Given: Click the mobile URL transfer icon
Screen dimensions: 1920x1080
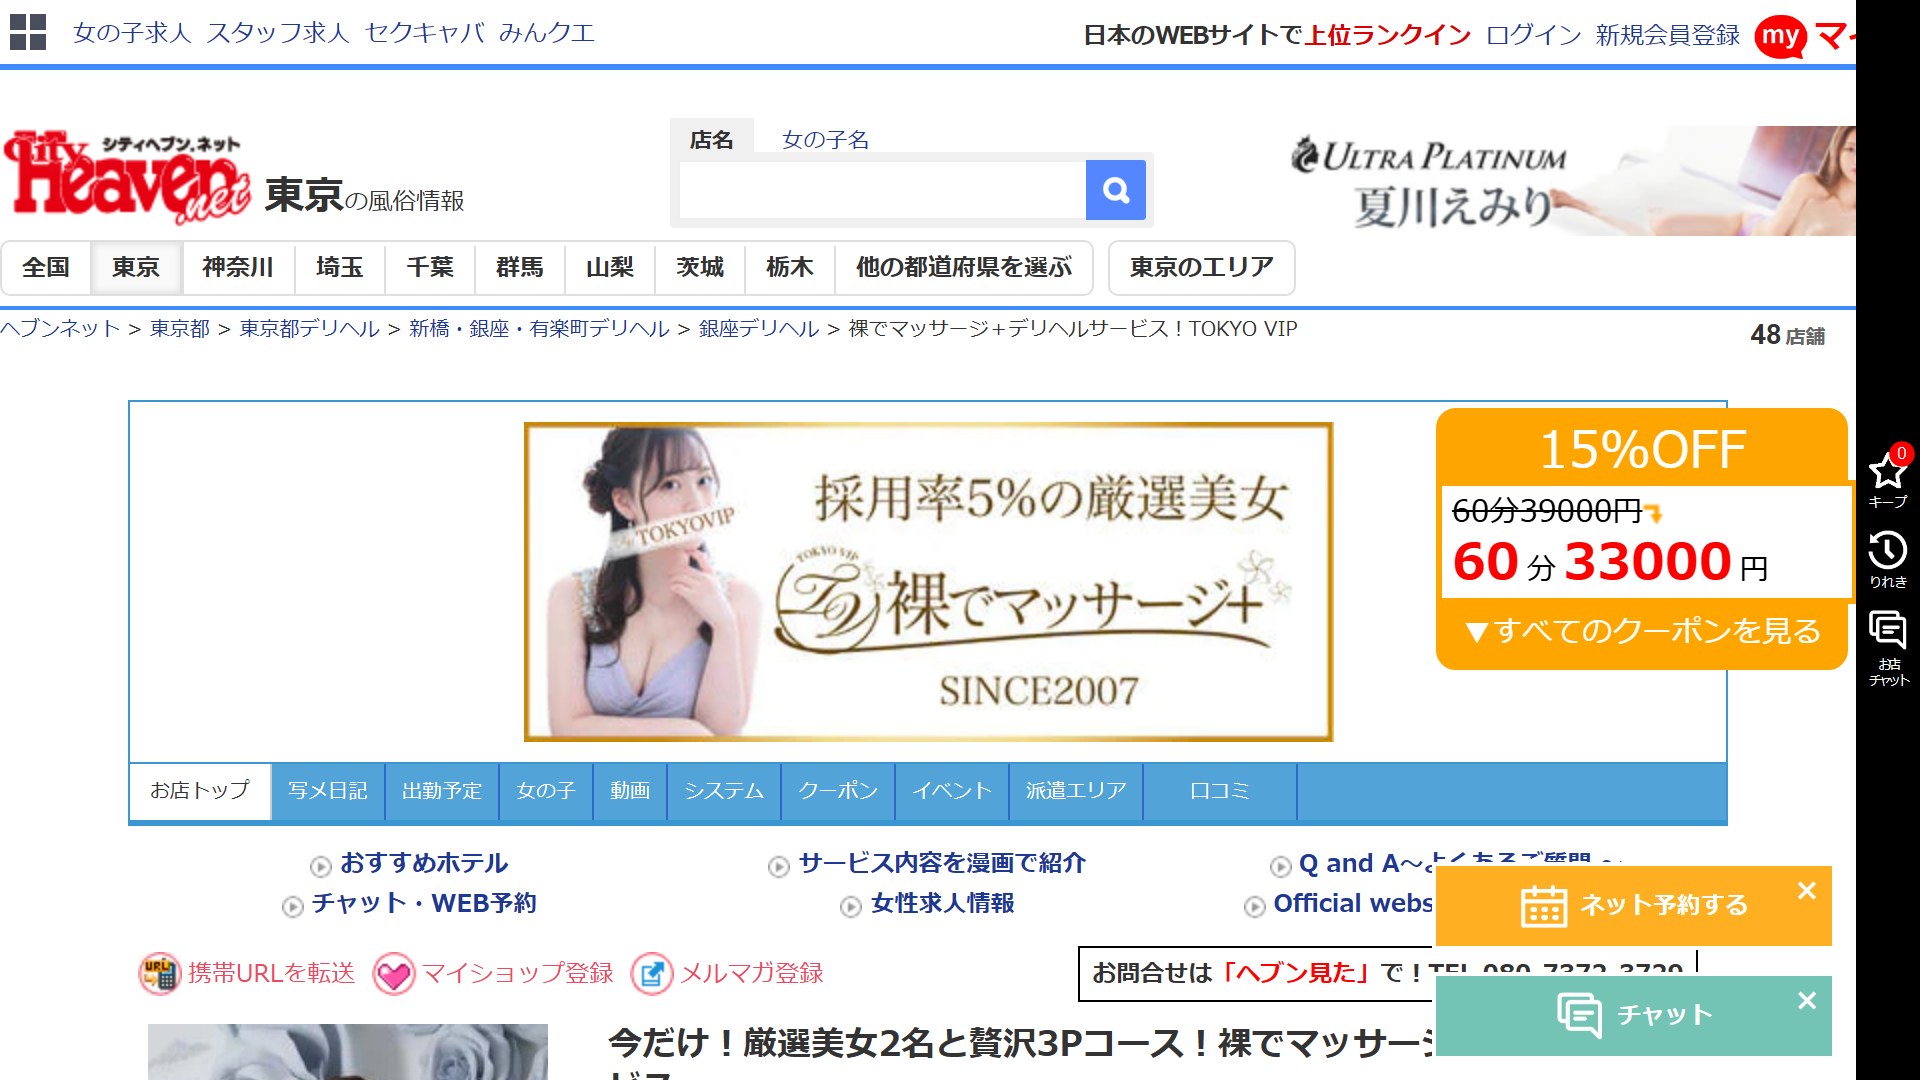Looking at the screenshot, I should tap(159, 973).
